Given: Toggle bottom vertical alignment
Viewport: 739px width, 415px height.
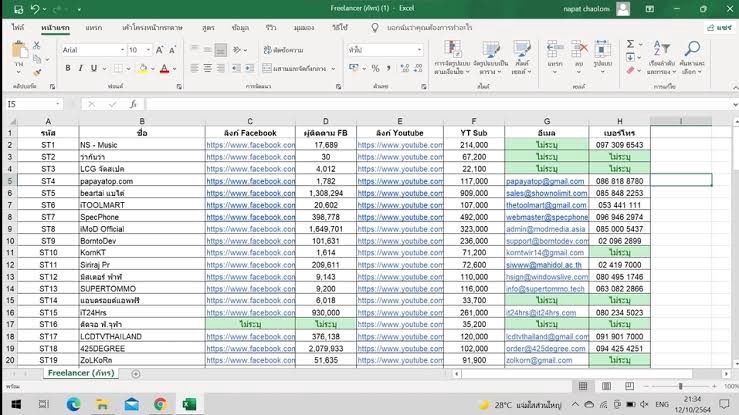Looking at the screenshot, I should coord(221,50).
